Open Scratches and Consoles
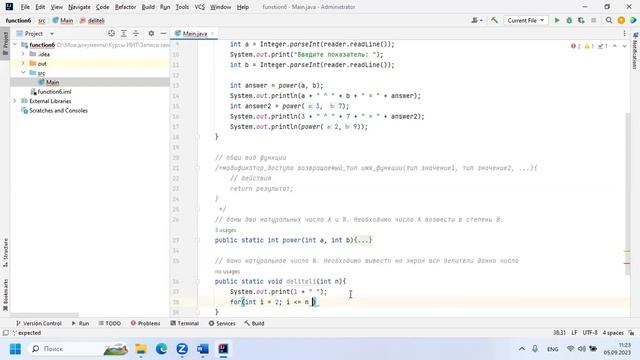 pyautogui.click(x=58, y=111)
